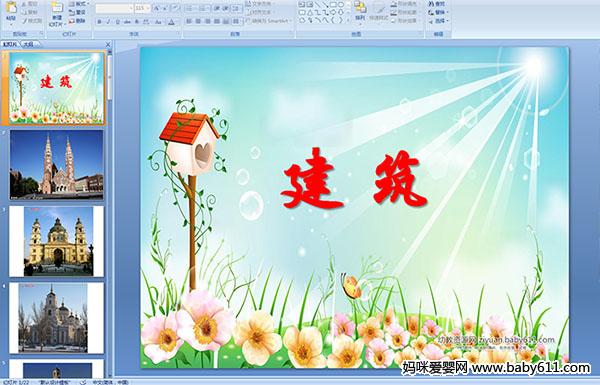Switch to the Outline tab in pane

tap(29, 44)
